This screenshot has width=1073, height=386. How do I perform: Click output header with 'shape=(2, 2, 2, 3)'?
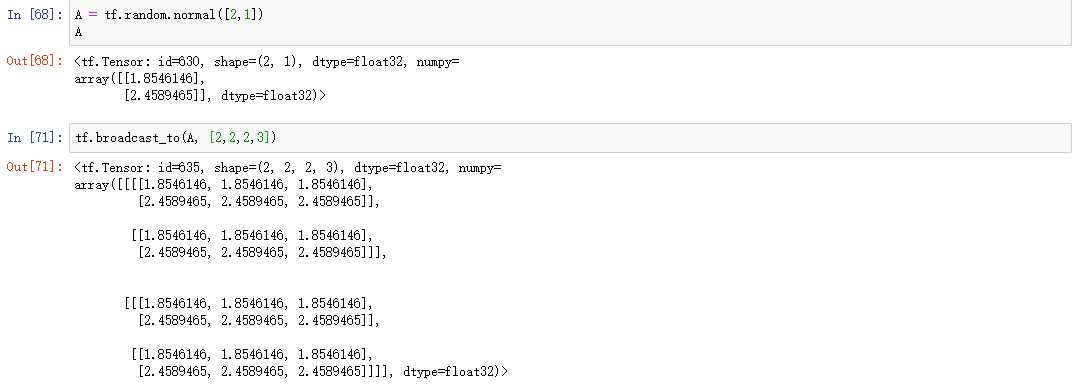coord(288,167)
